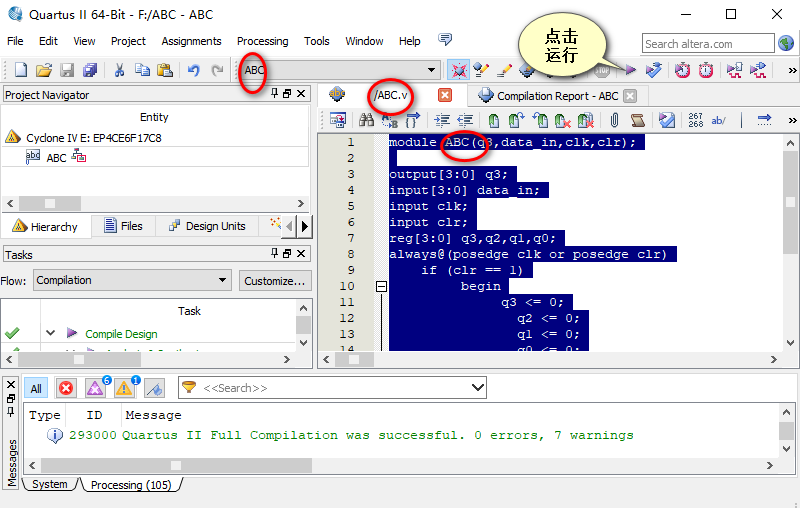Click the Save All icon
This screenshot has width=800, height=508.
[x=90, y=70]
